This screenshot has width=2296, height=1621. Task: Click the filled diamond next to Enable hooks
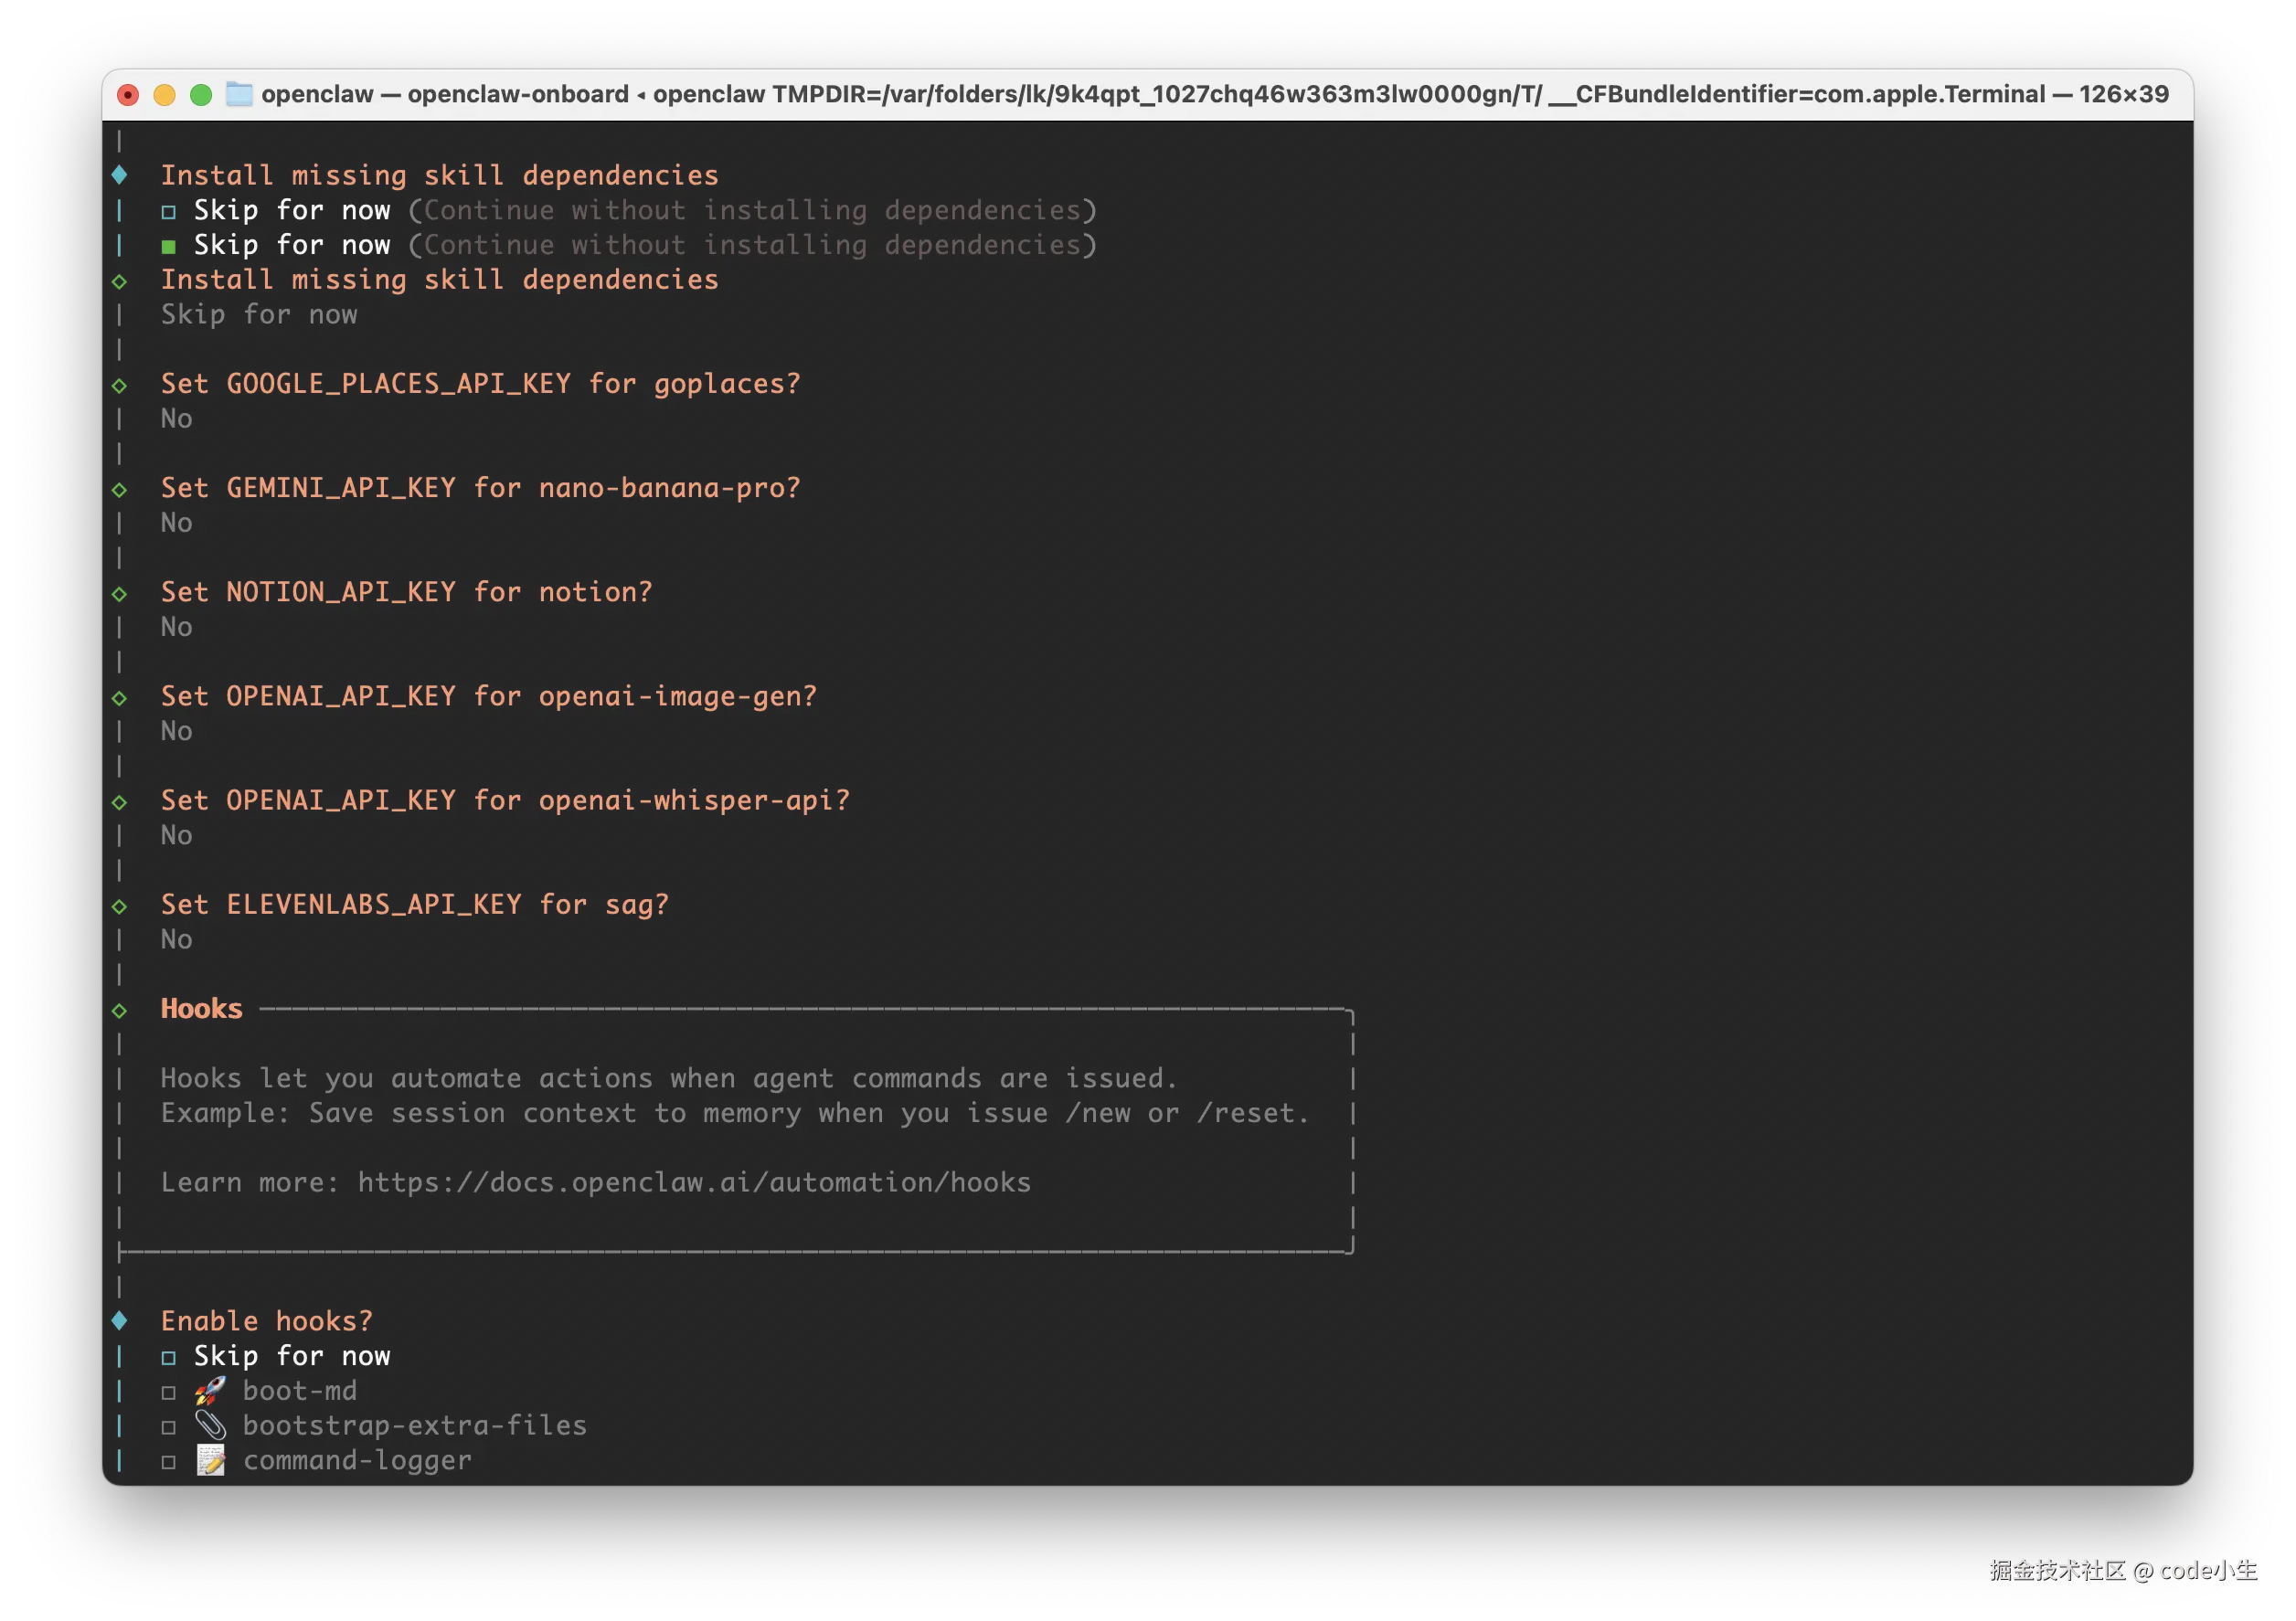click(x=120, y=1321)
